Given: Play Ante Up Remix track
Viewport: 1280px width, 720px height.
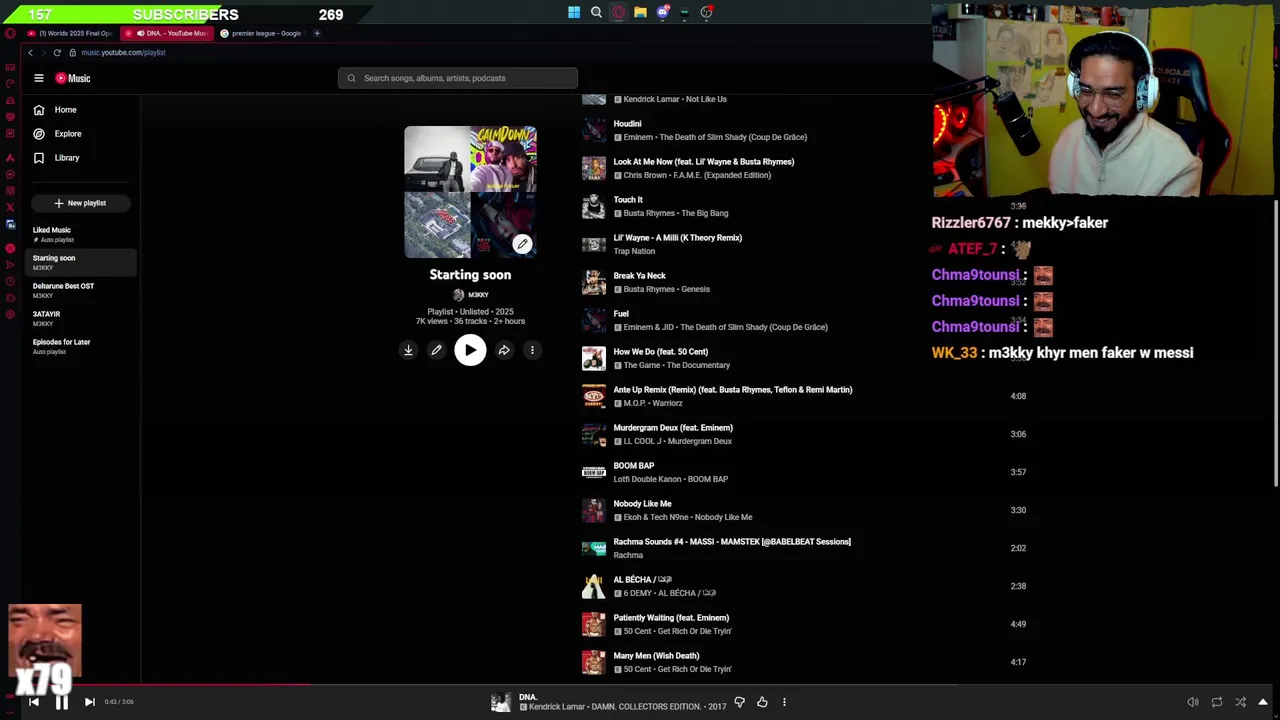Looking at the screenshot, I should (733, 390).
